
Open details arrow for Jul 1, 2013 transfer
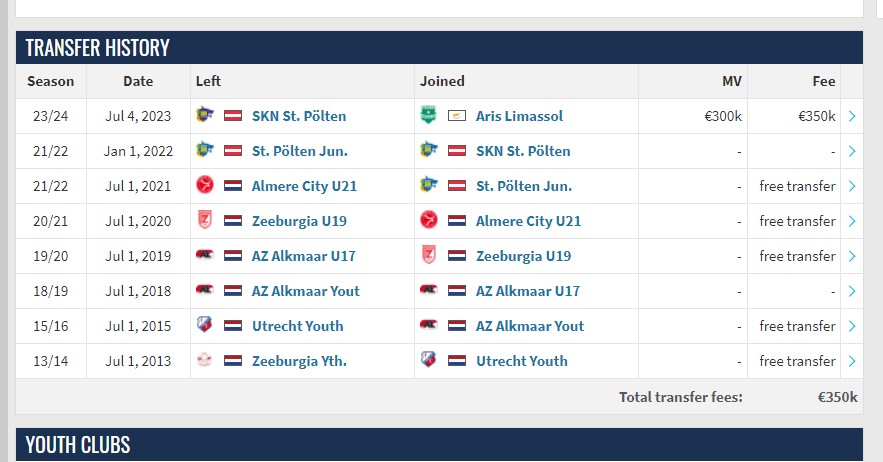click(852, 361)
